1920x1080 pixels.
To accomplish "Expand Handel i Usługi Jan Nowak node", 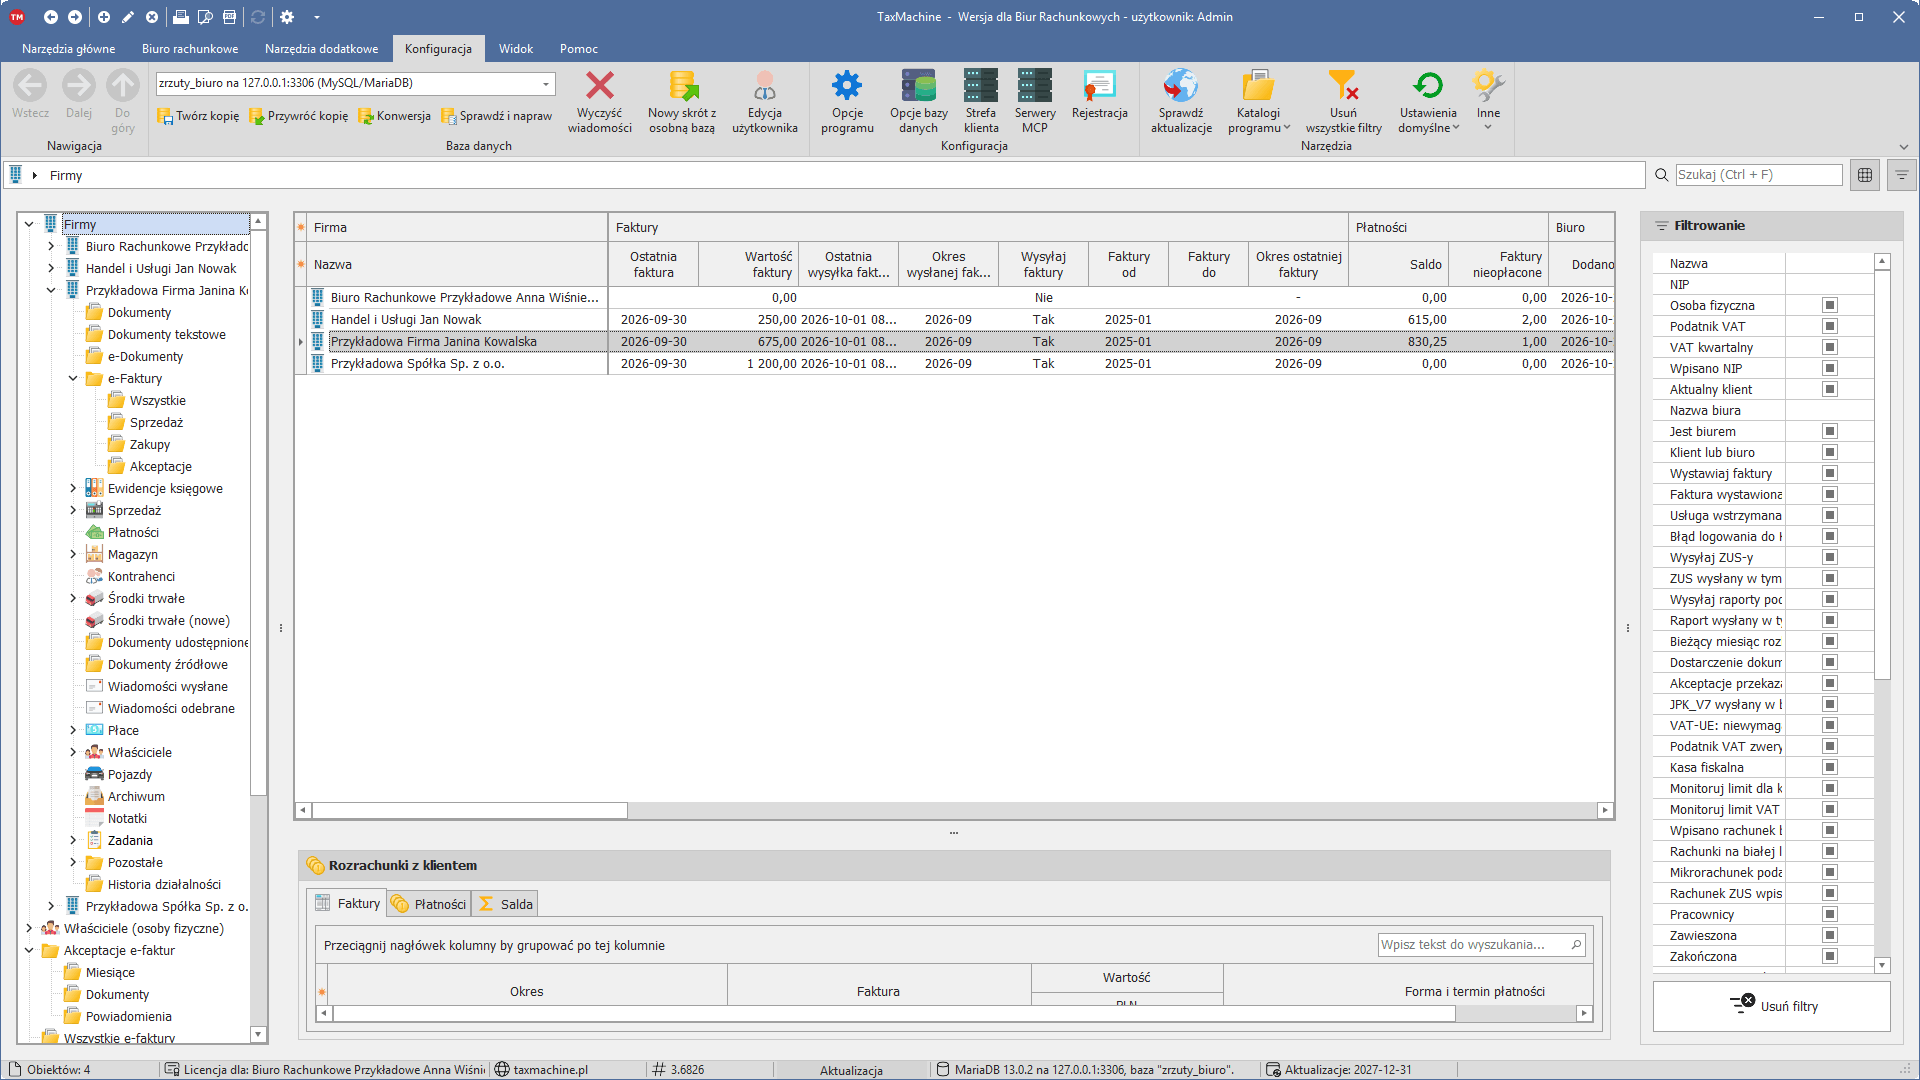I will pos(51,269).
